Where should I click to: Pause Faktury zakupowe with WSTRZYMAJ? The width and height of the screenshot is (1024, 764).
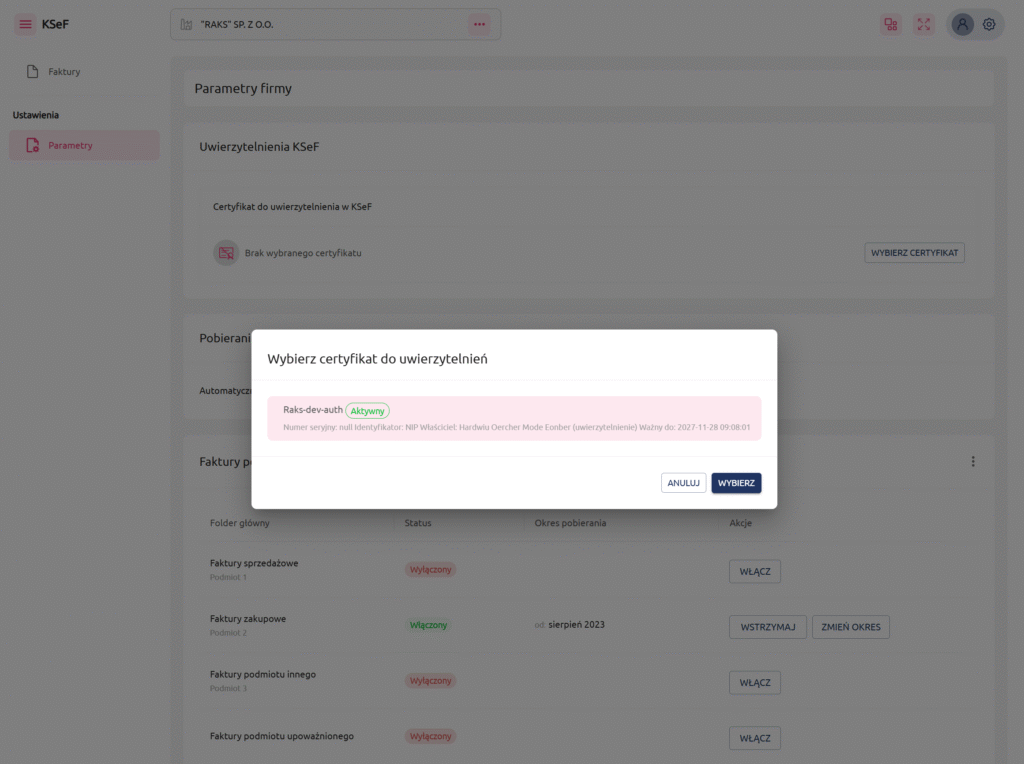767,627
